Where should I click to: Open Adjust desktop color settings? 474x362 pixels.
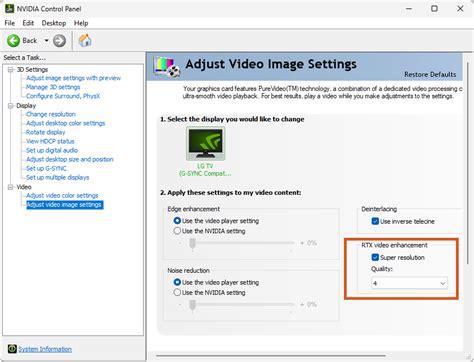click(x=65, y=123)
